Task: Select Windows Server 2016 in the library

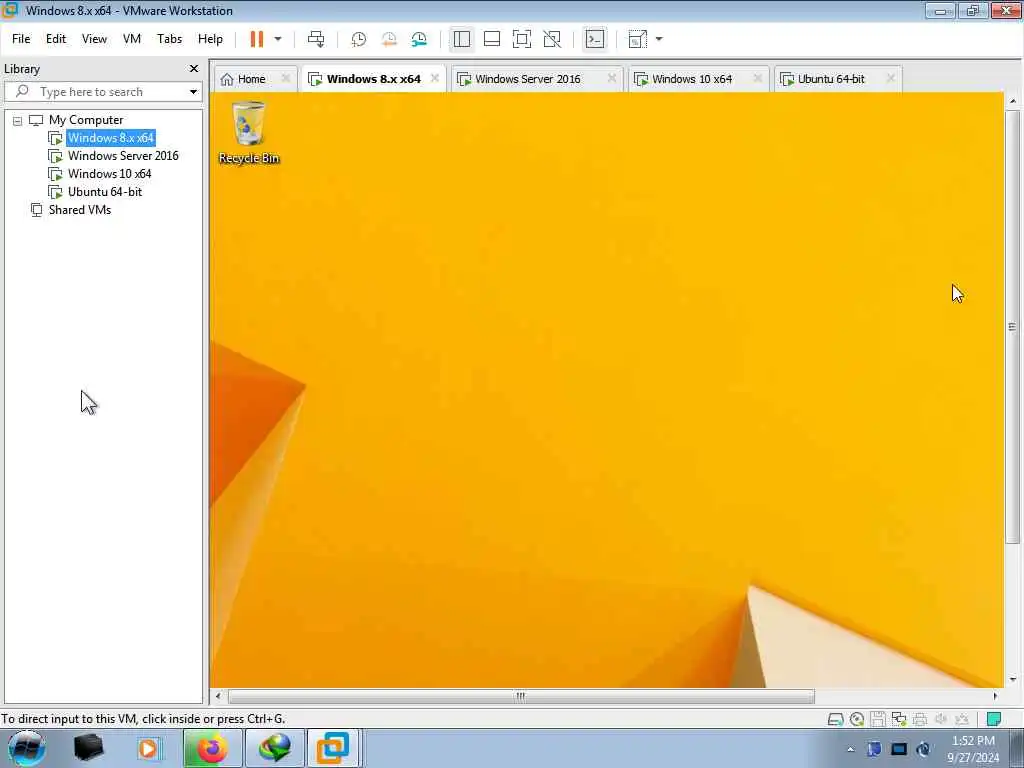Action: [123, 156]
